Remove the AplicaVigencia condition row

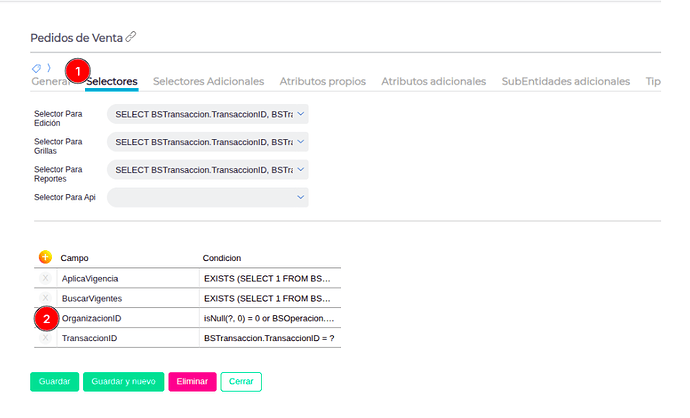tap(45, 278)
